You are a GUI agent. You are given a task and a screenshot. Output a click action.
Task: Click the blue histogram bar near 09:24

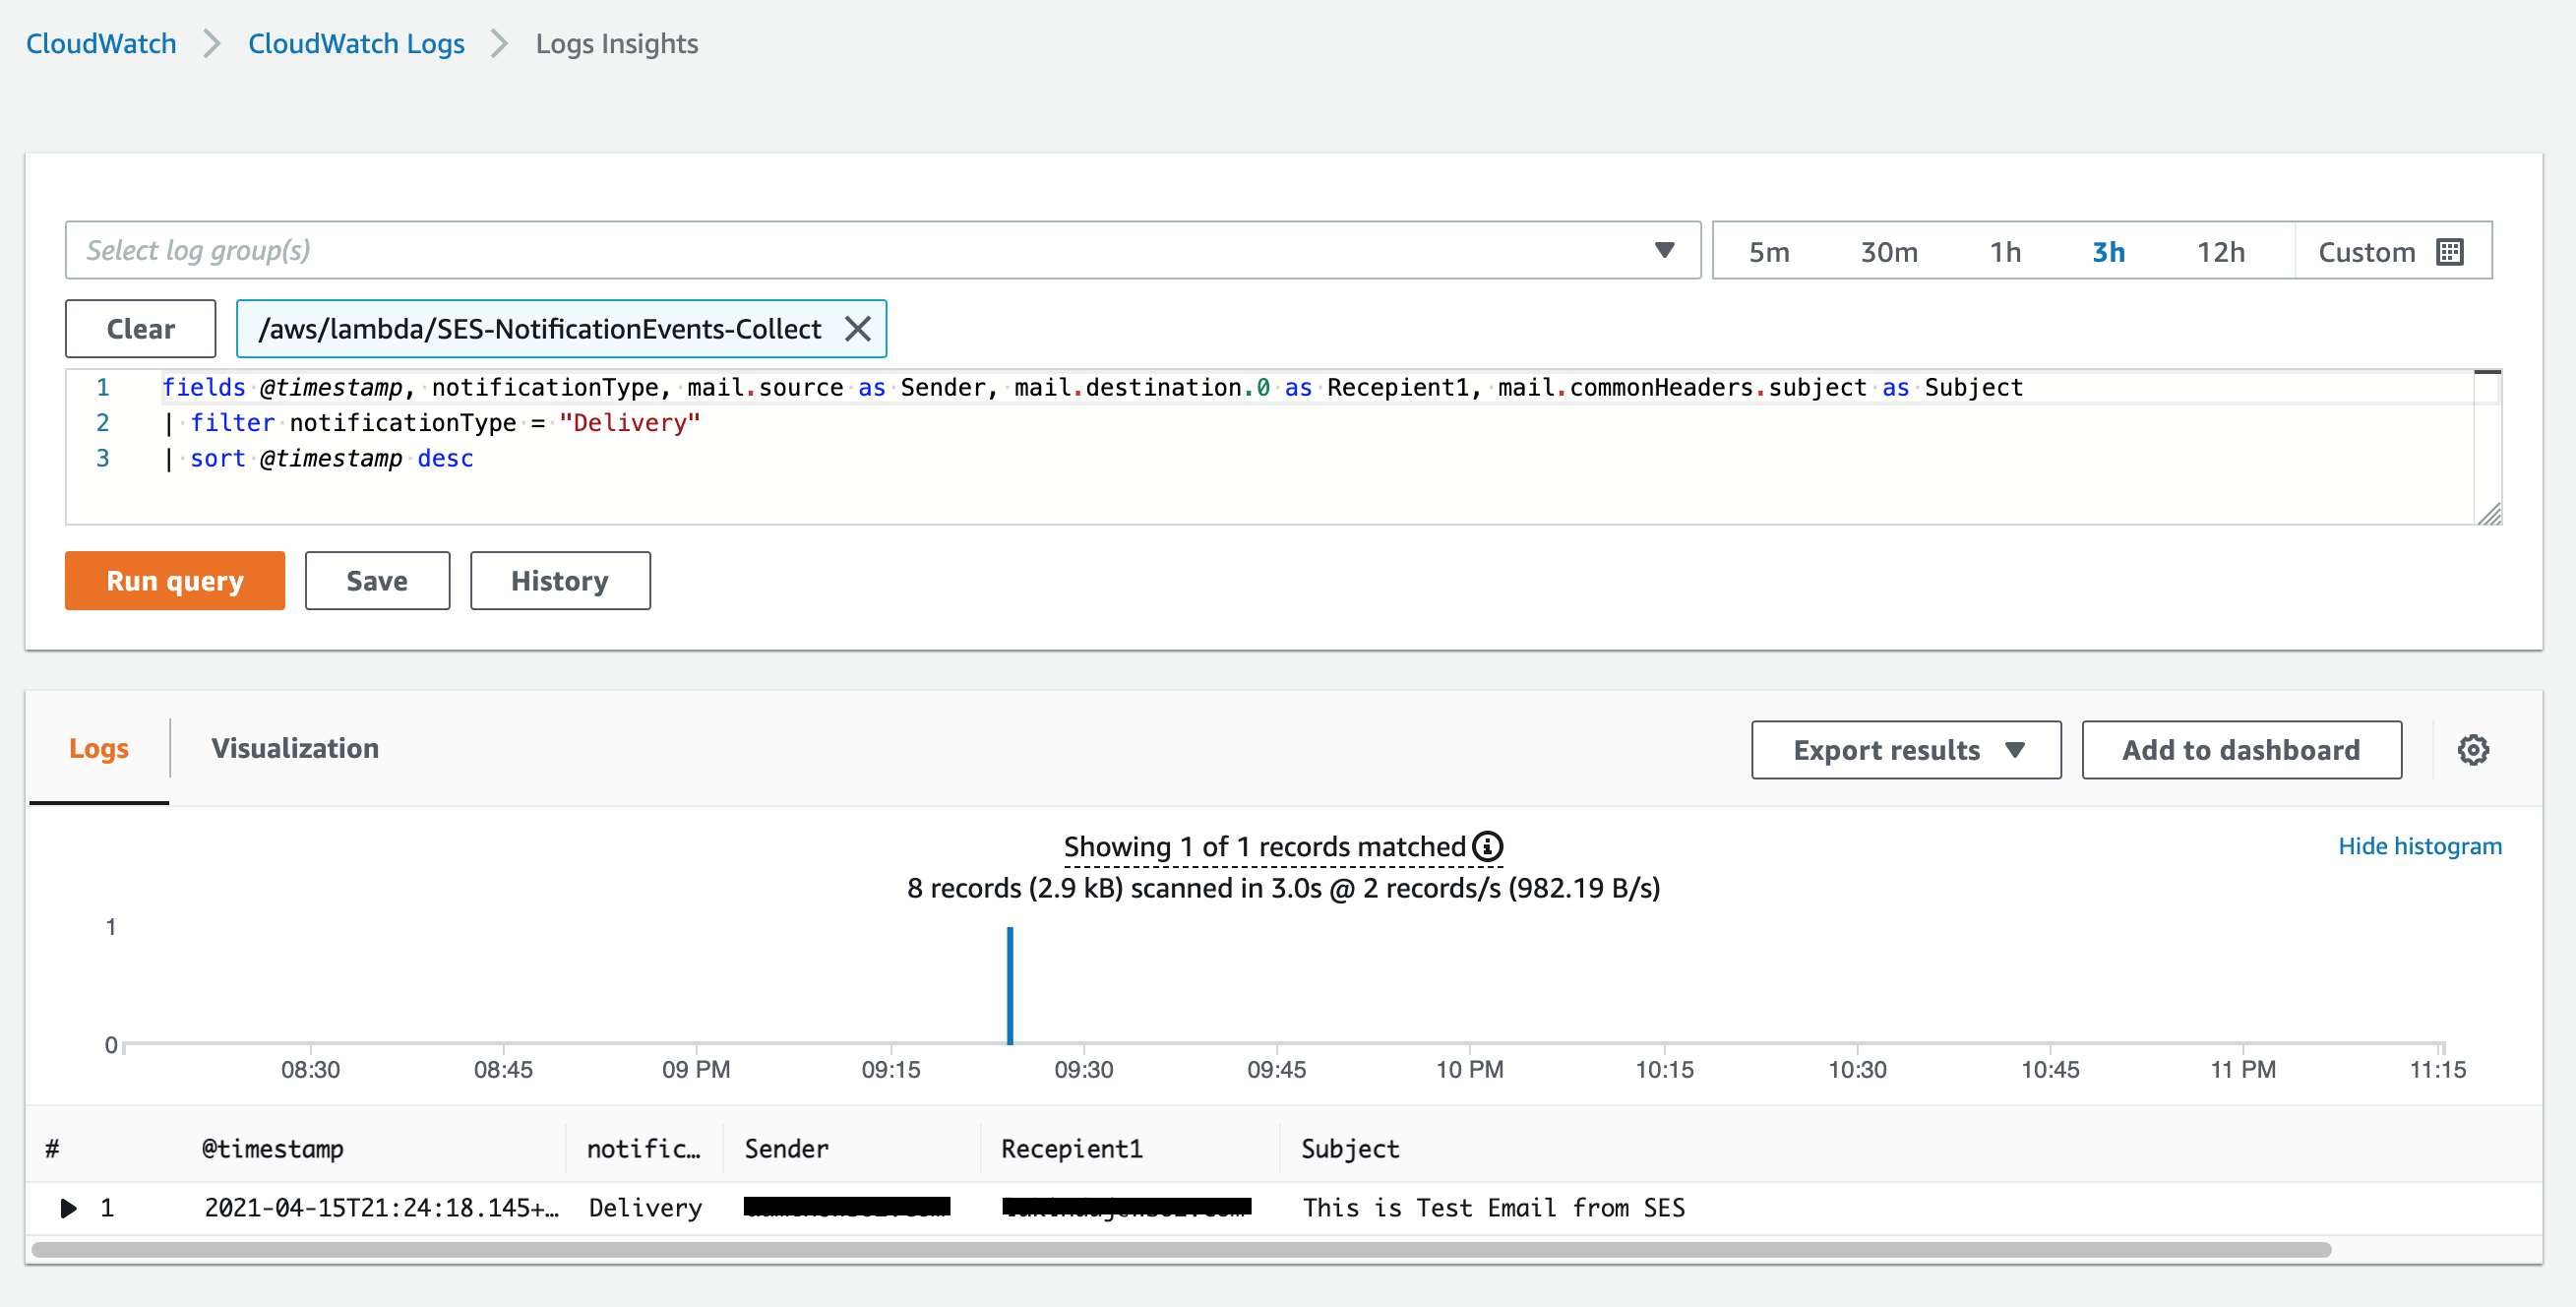tap(1010, 985)
